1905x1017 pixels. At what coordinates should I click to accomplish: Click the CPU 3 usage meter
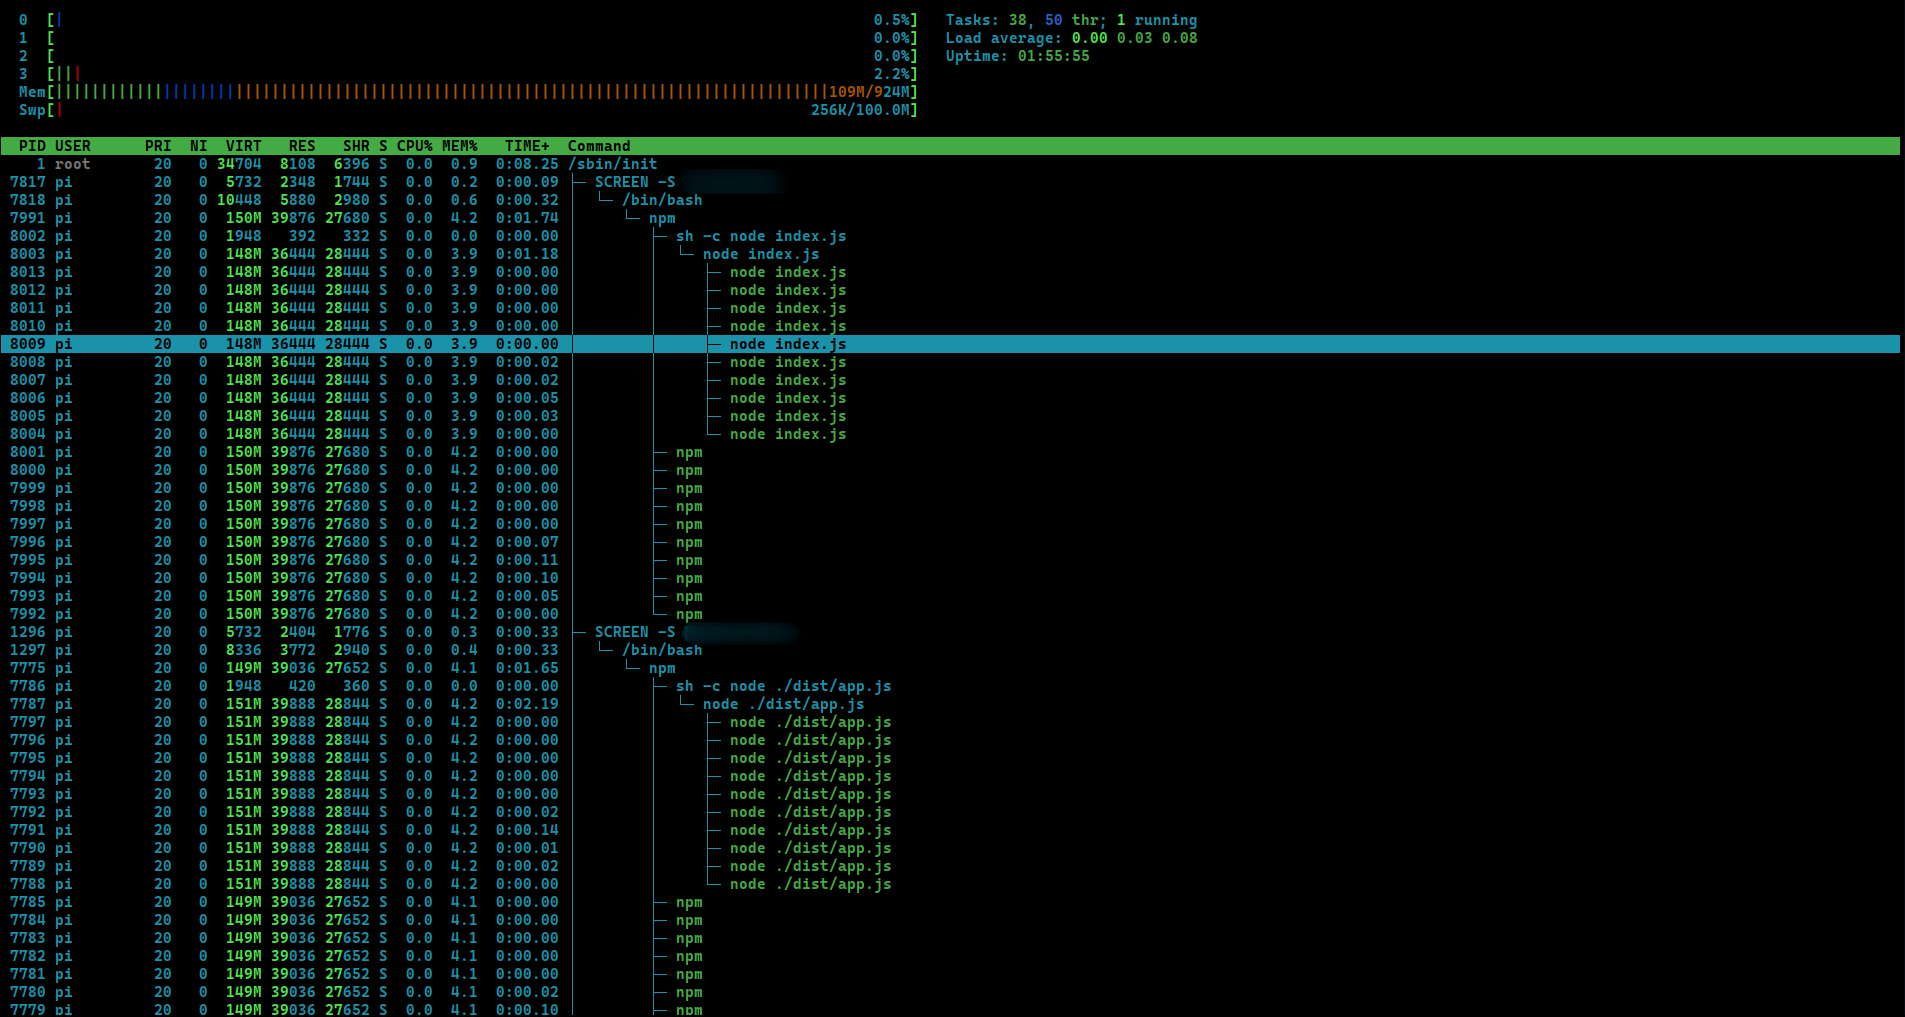click(468, 74)
